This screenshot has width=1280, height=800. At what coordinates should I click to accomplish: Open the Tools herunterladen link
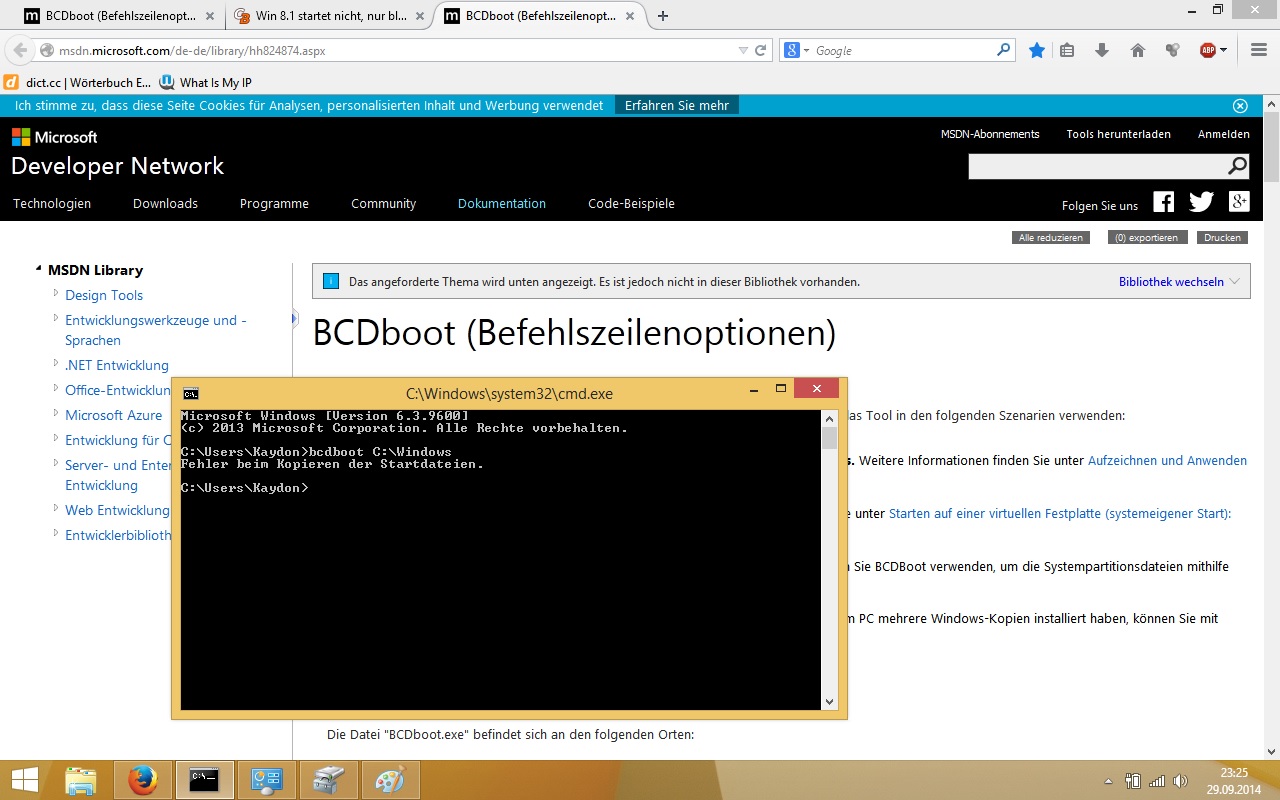(1118, 134)
